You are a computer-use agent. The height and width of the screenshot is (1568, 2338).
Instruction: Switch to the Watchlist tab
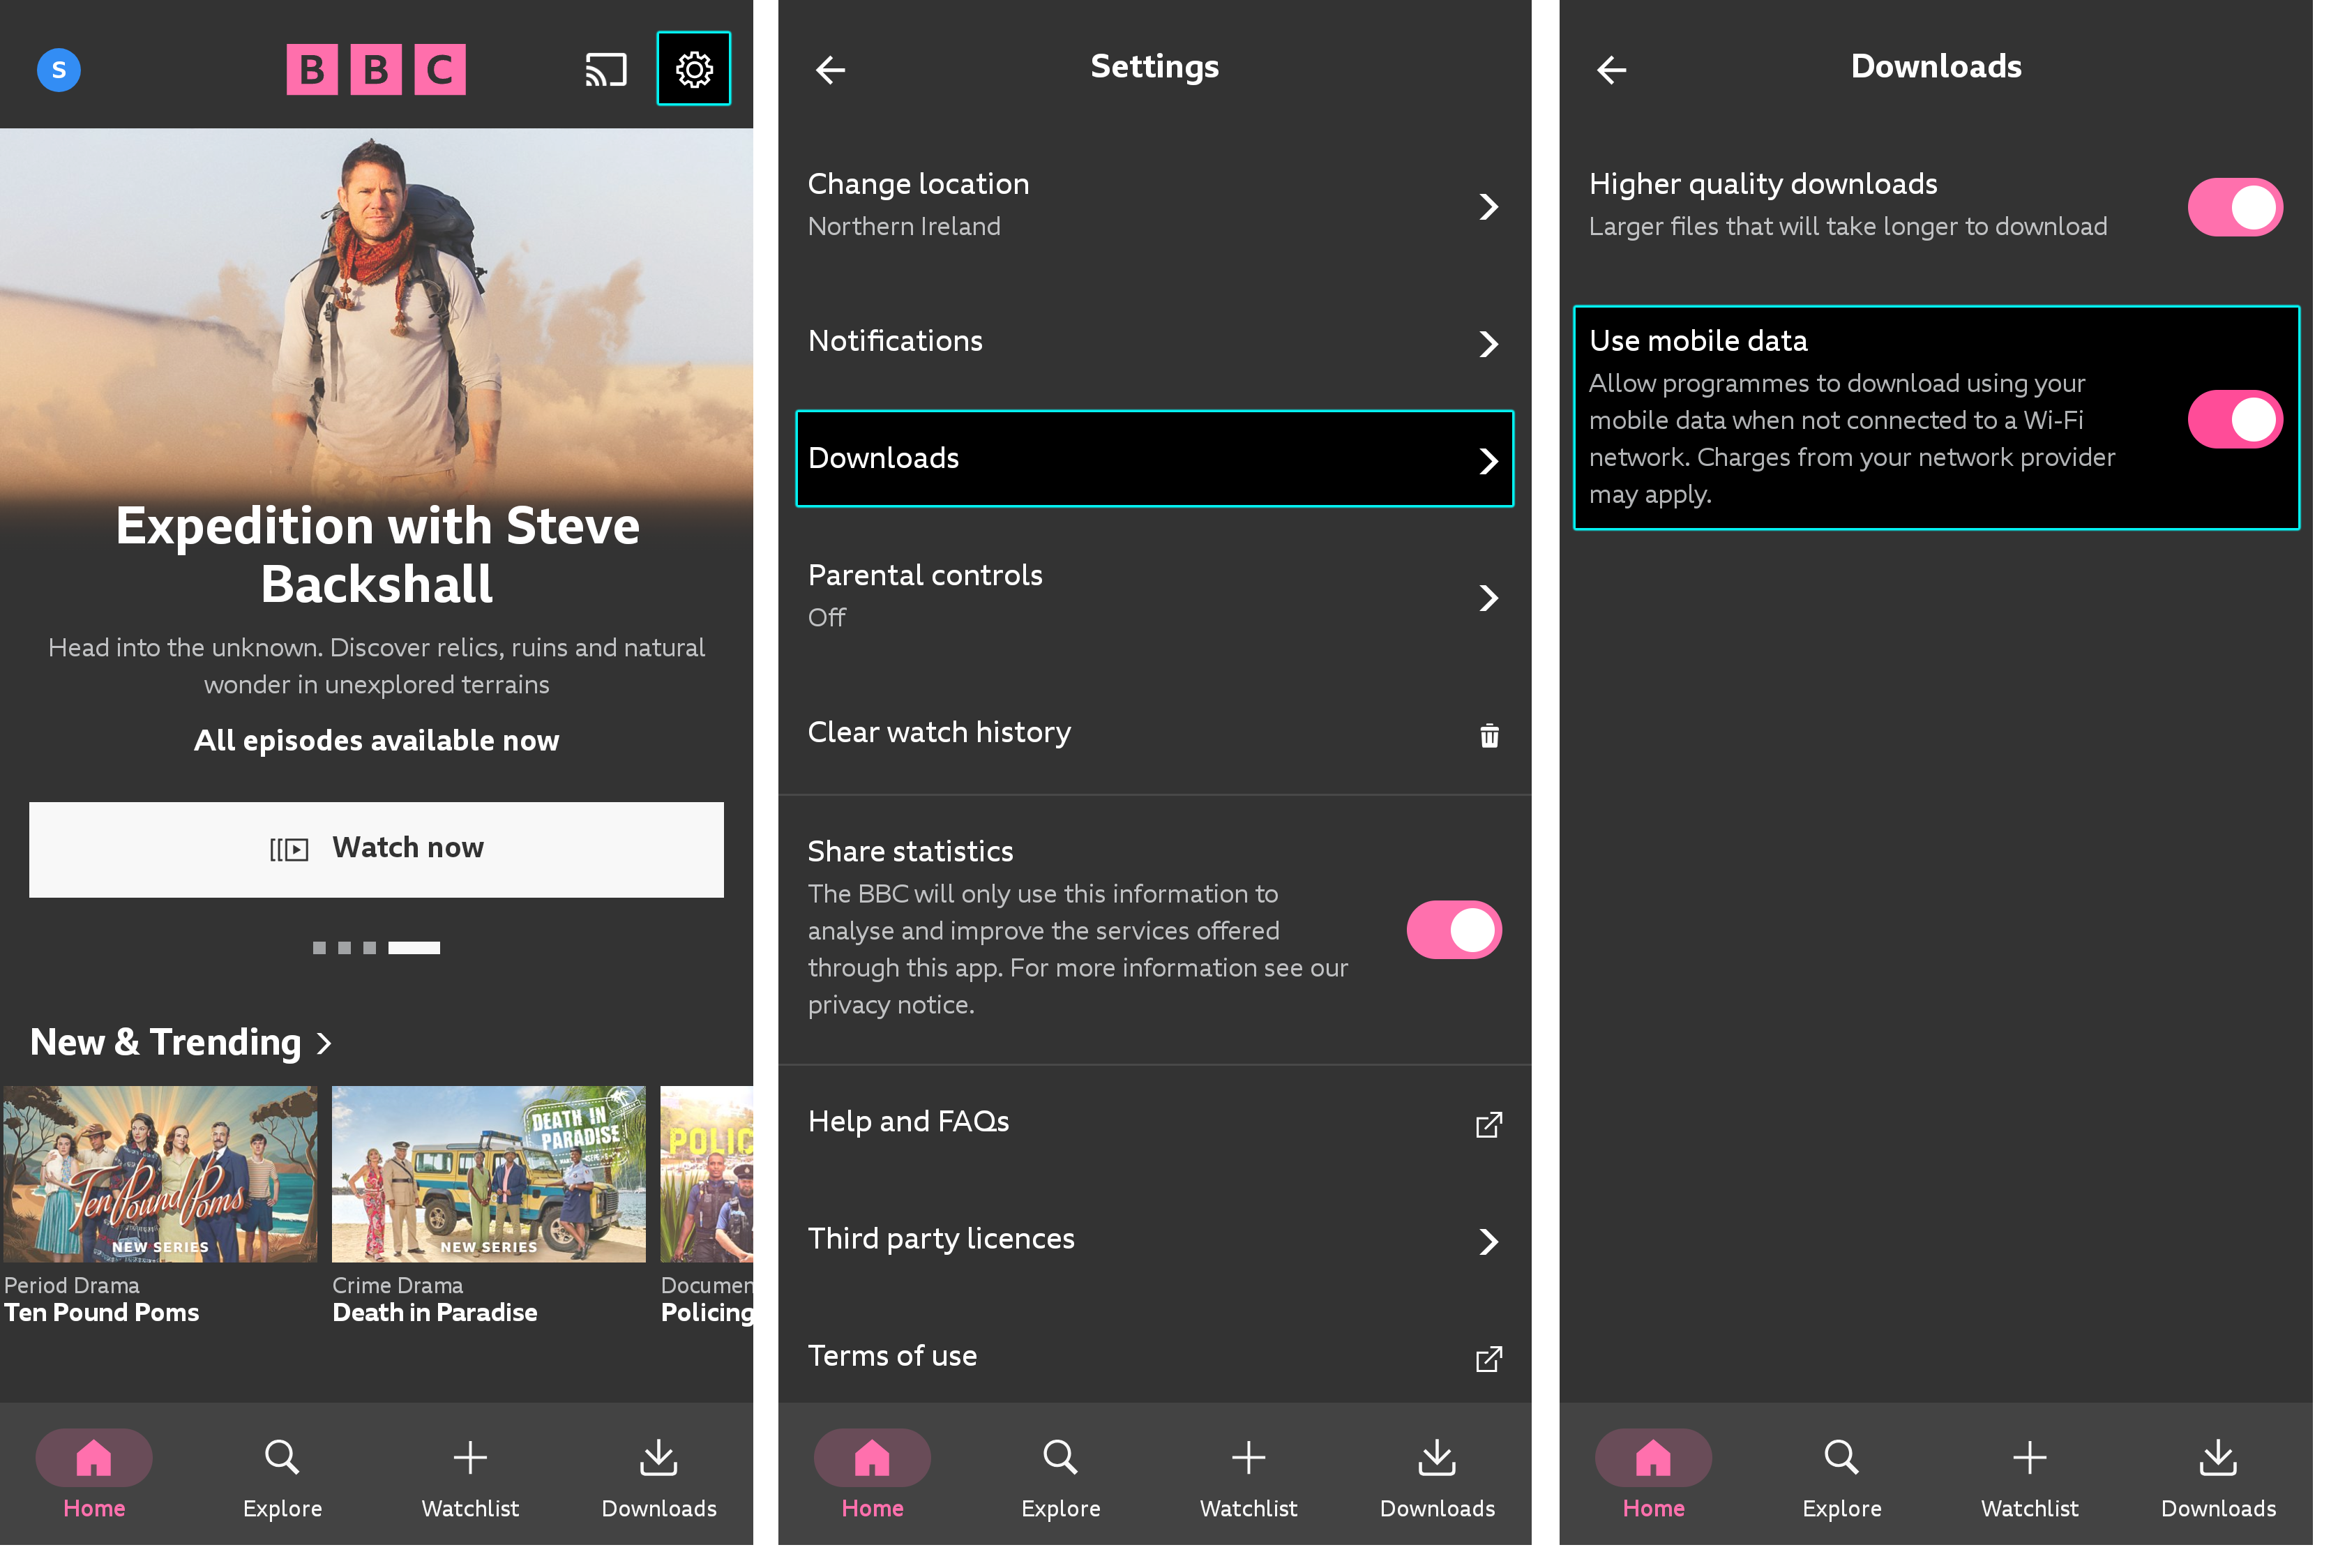click(469, 1482)
